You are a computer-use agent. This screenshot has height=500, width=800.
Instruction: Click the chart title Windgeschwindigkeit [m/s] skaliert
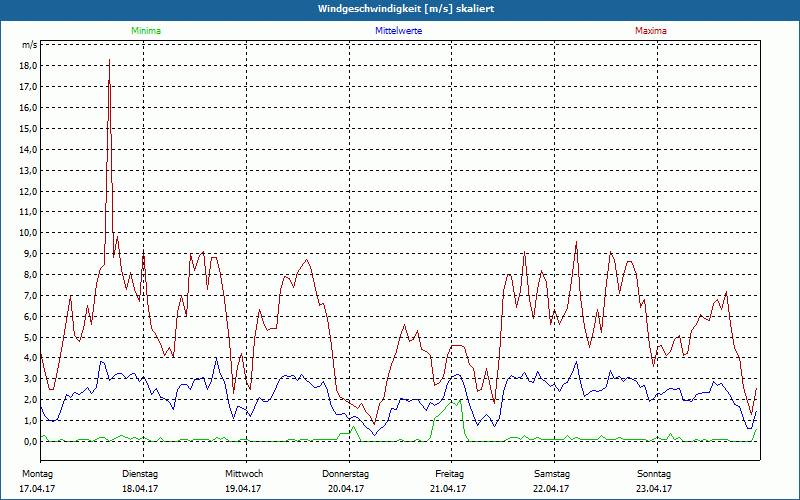point(406,9)
